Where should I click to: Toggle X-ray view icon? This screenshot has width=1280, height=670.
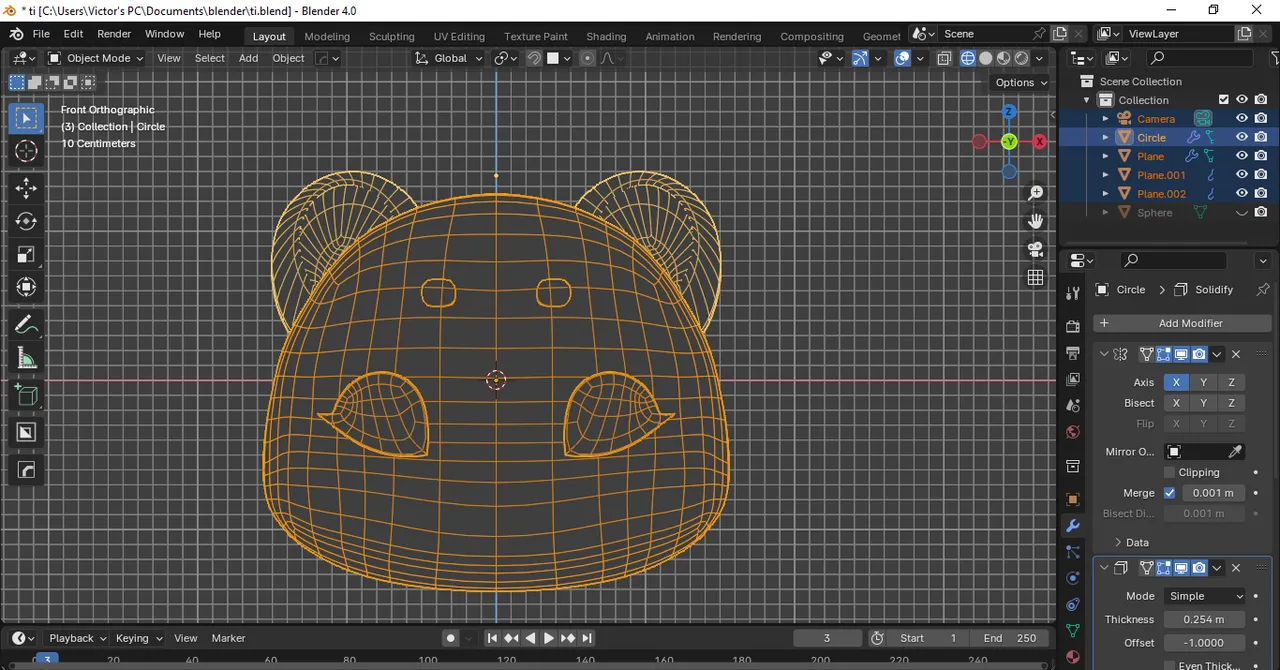pos(943,58)
